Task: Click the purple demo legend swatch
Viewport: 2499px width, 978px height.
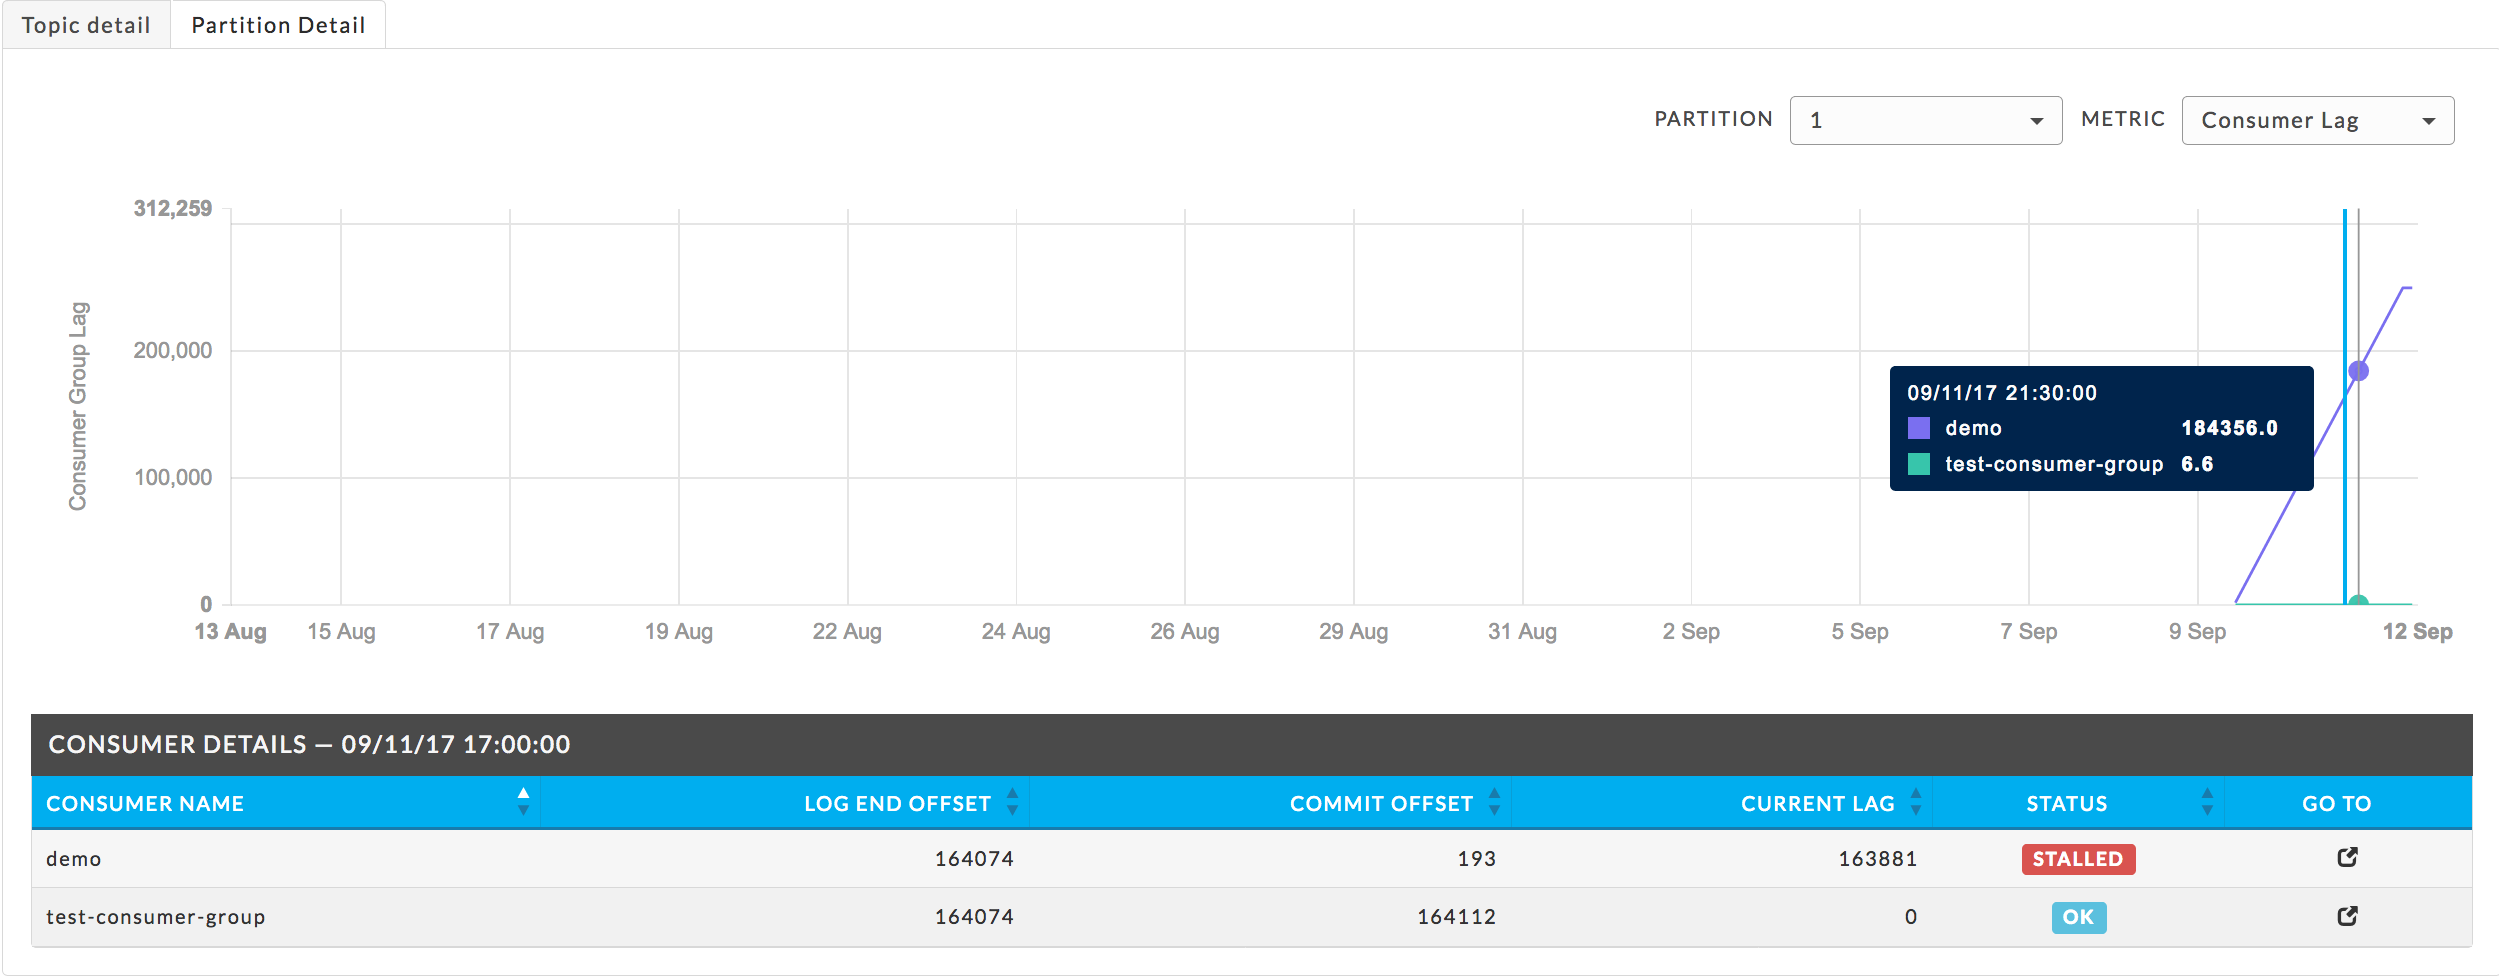Action: point(1918,428)
